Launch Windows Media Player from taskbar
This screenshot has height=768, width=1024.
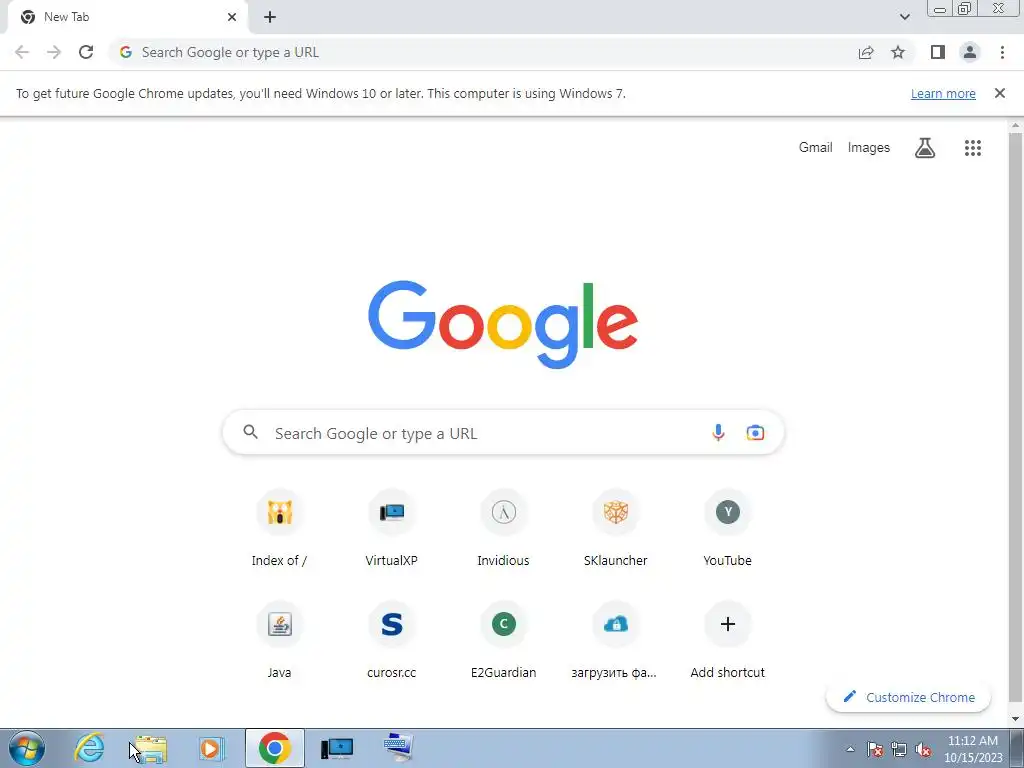coord(212,748)
